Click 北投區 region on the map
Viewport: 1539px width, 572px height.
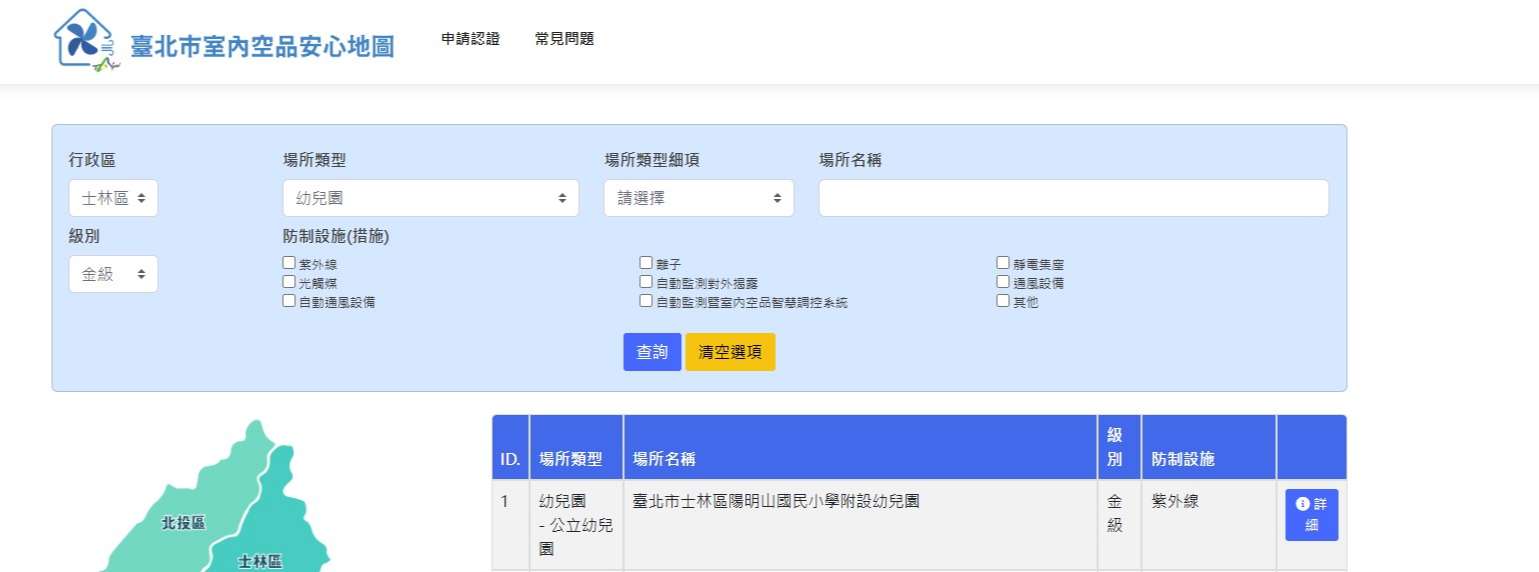(x=183, y=522)
